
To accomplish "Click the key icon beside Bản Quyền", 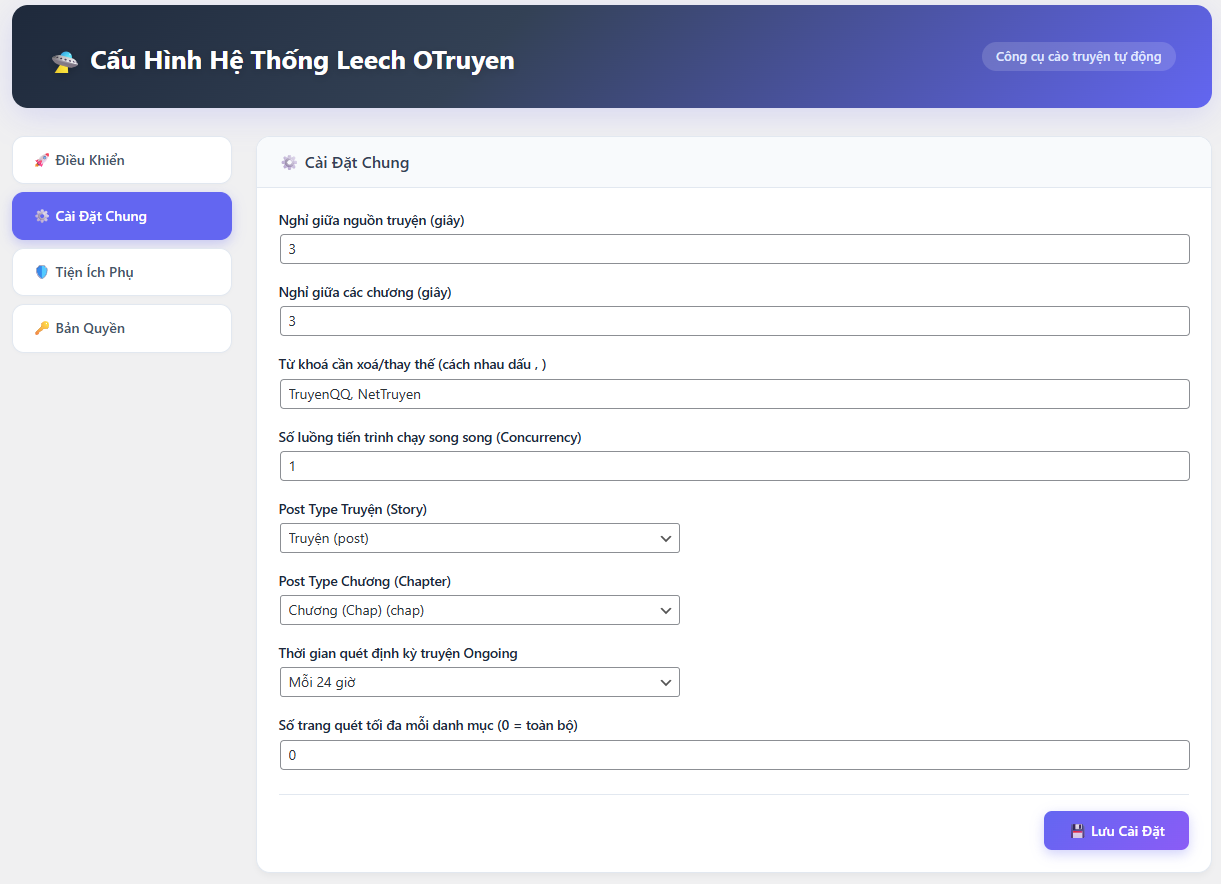I will pyautogui.click(x=42, y=328).
